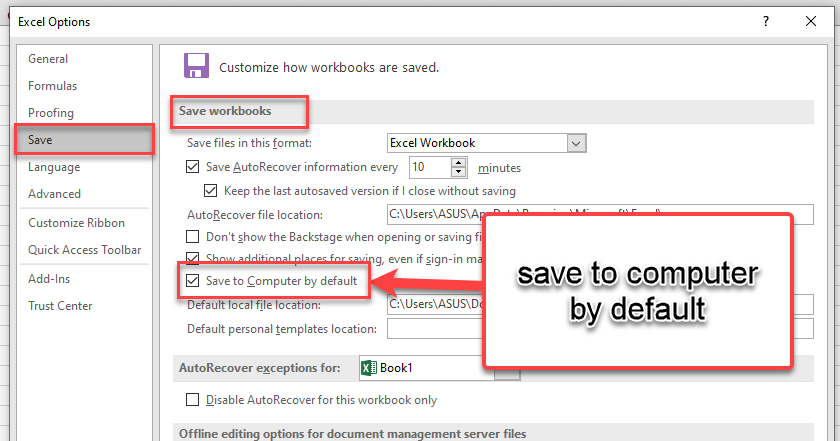The height and width of the screenshot is (441, 840).
Task: Click 'Save files in this format:' label
Action: [x=249, y=143]
